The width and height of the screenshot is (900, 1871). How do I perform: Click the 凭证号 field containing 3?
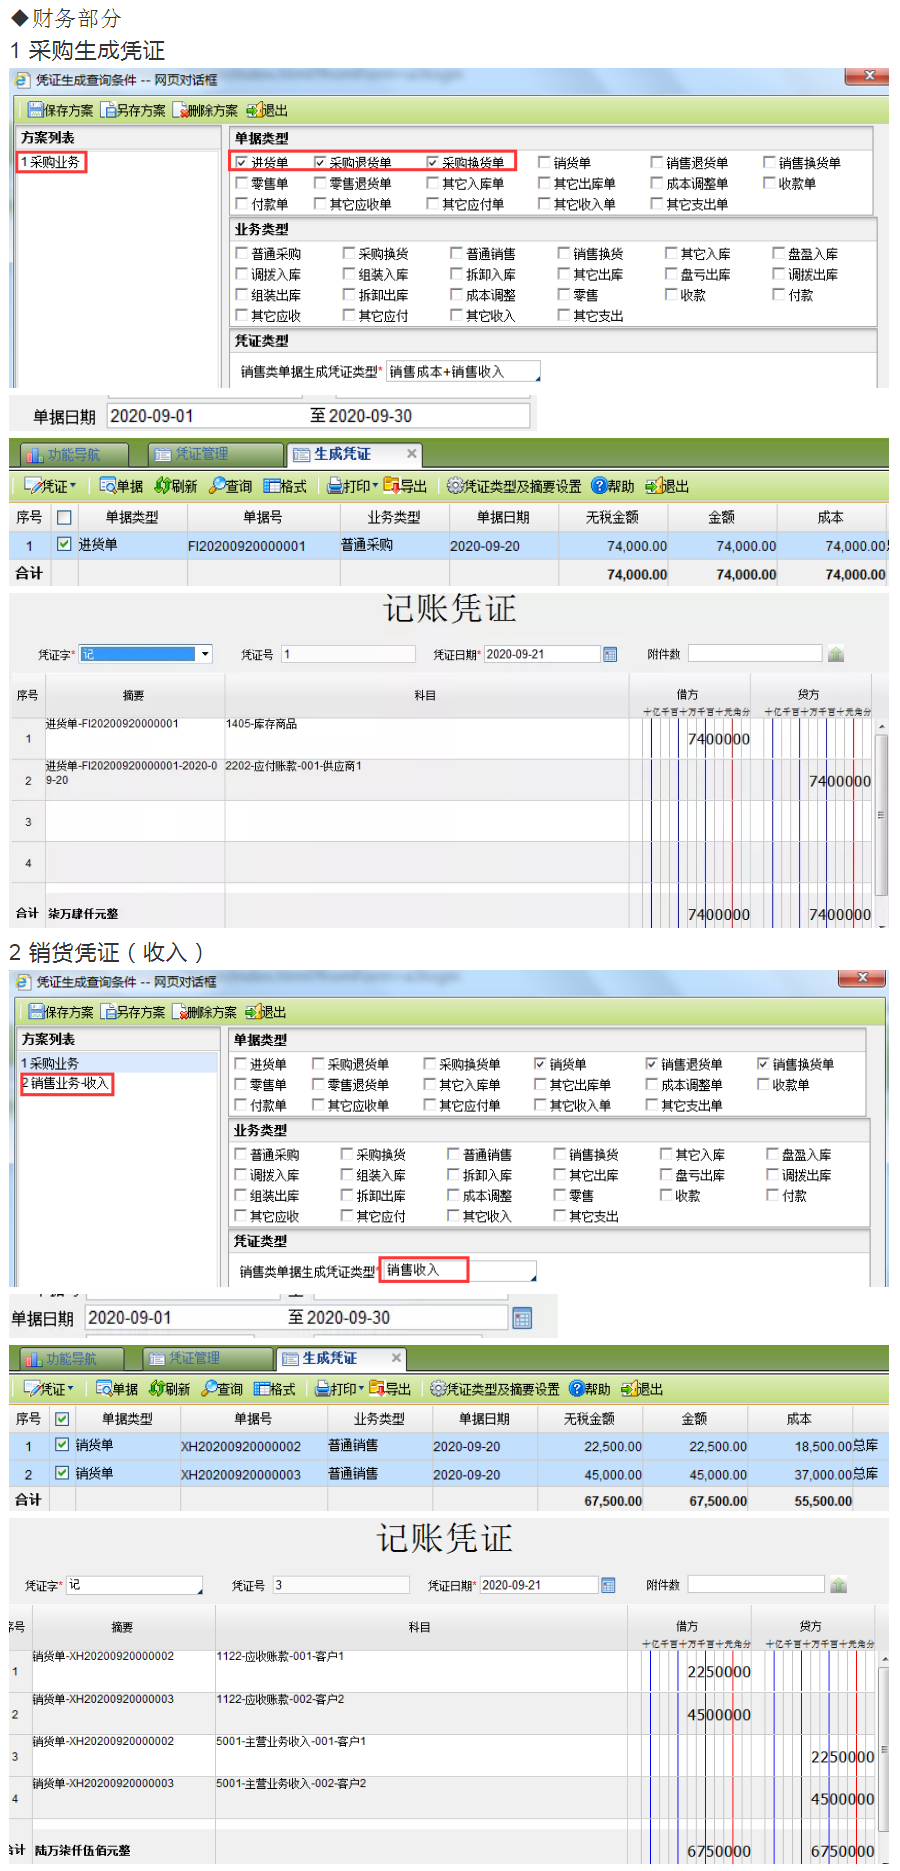point(340,1585)
